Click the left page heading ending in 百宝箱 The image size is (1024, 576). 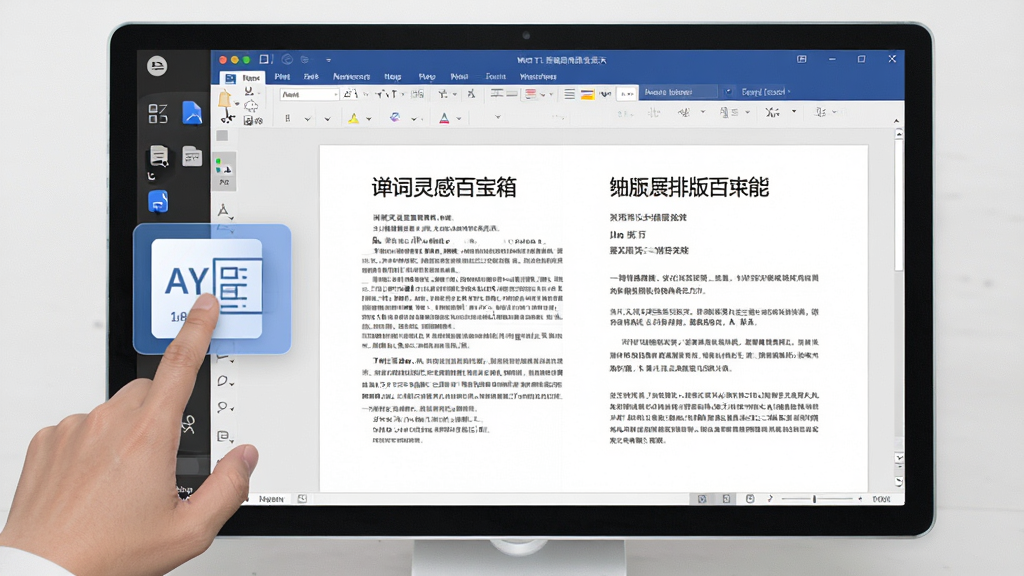tap(444, 187)
